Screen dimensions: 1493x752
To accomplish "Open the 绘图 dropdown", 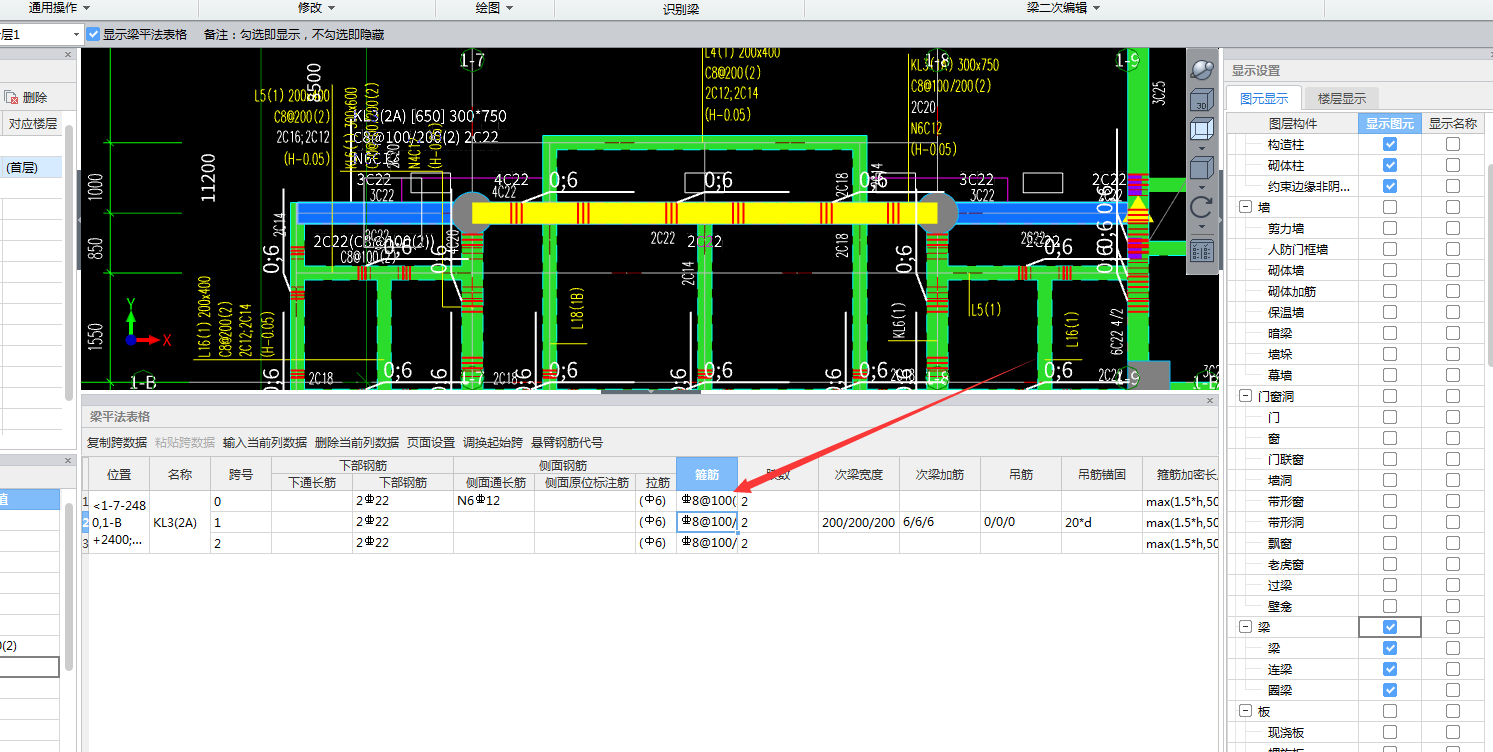I will [x=494, y=7].
